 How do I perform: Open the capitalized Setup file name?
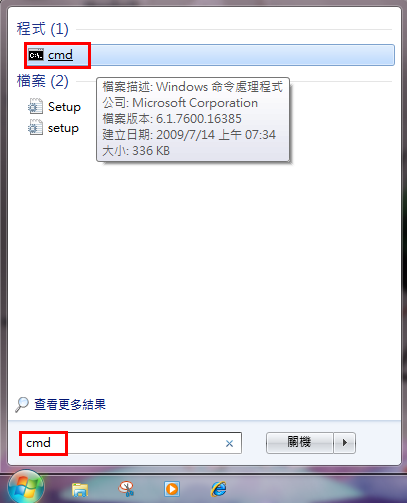click(64, 107)
